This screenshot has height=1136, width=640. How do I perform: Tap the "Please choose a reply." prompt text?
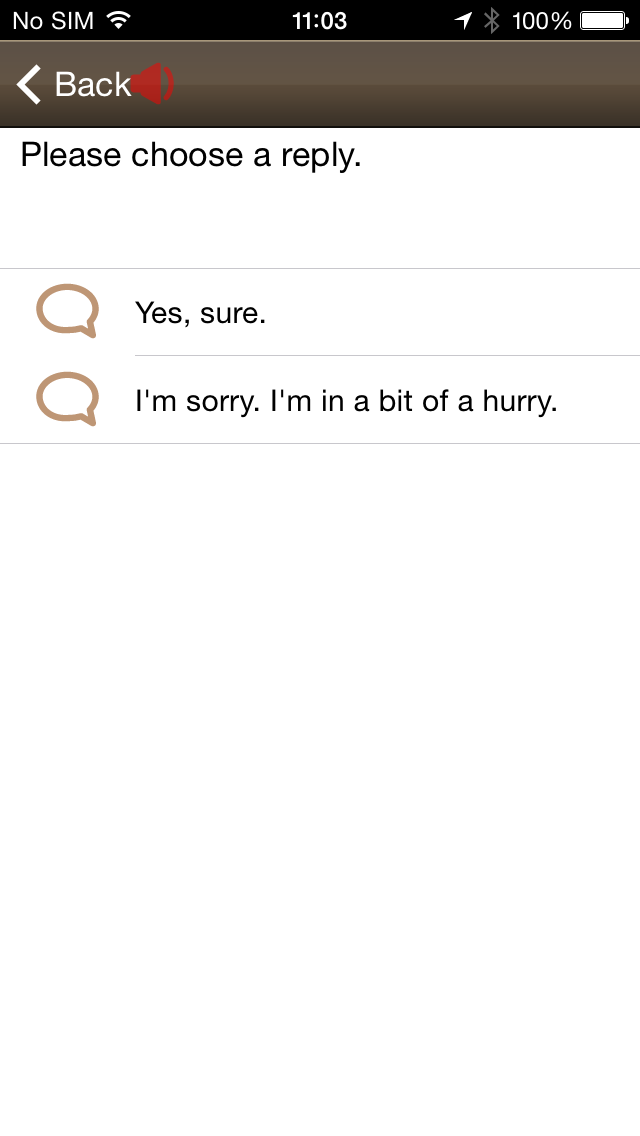191,155
